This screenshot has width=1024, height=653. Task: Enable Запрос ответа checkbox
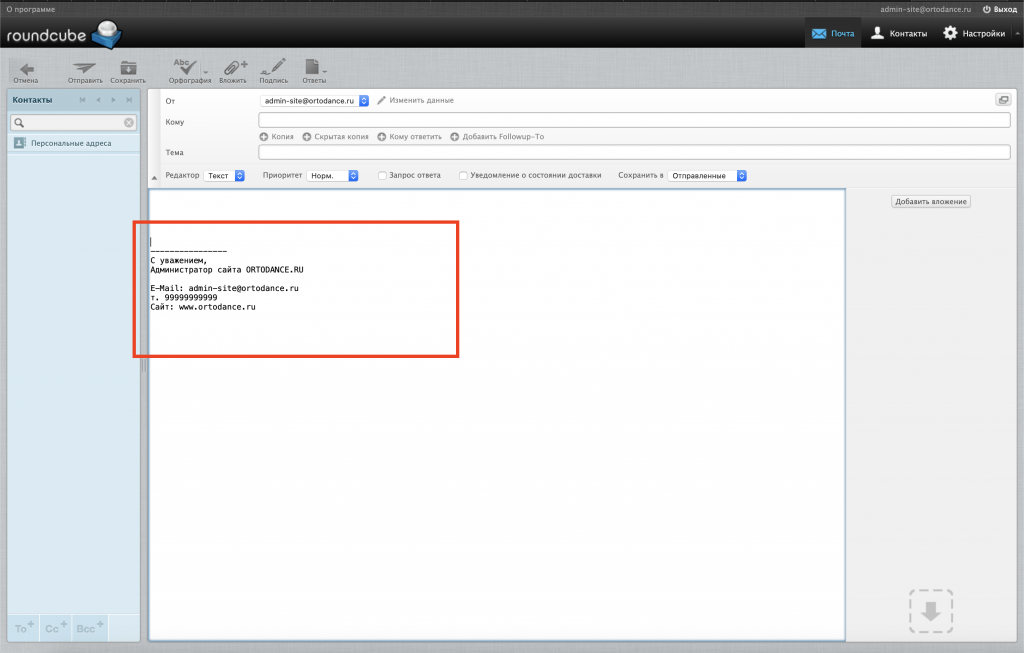click(x=382, y=176)
